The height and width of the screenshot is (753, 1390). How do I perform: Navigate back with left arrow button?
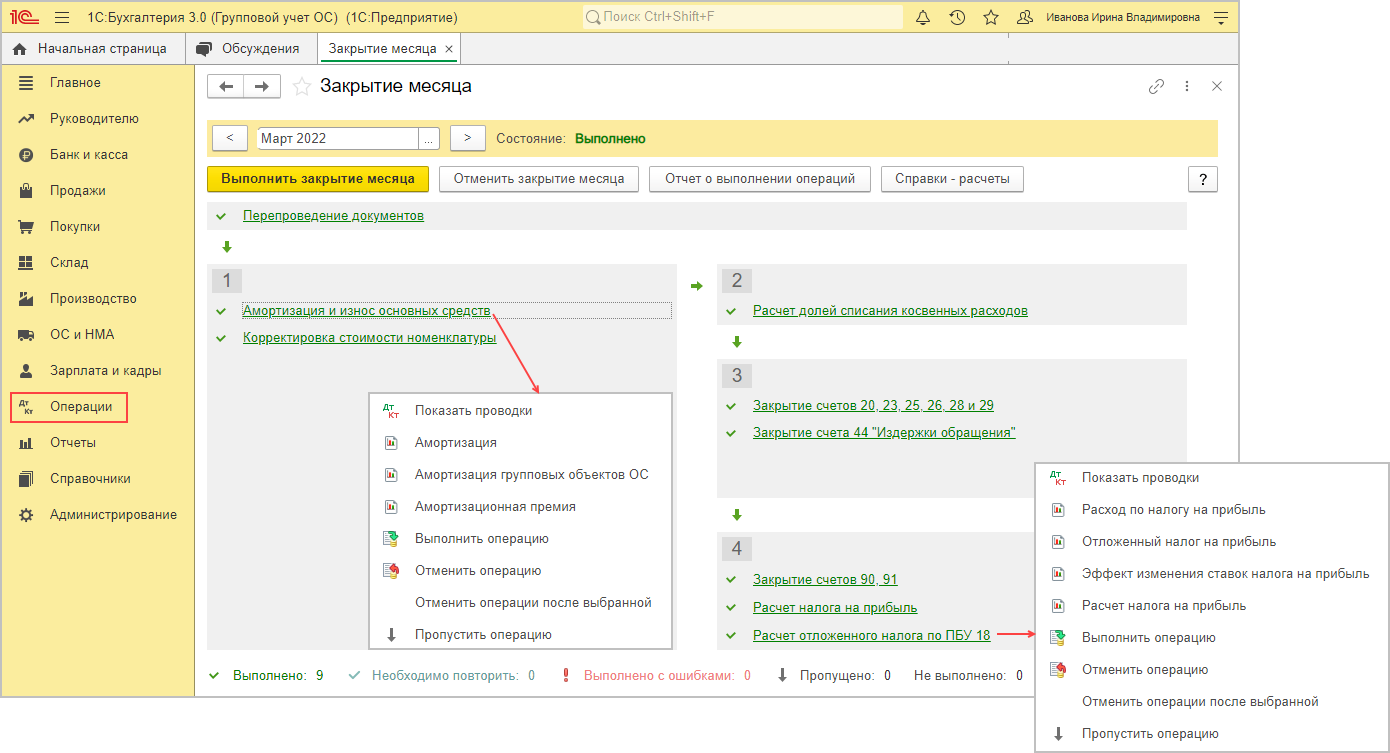226,87
